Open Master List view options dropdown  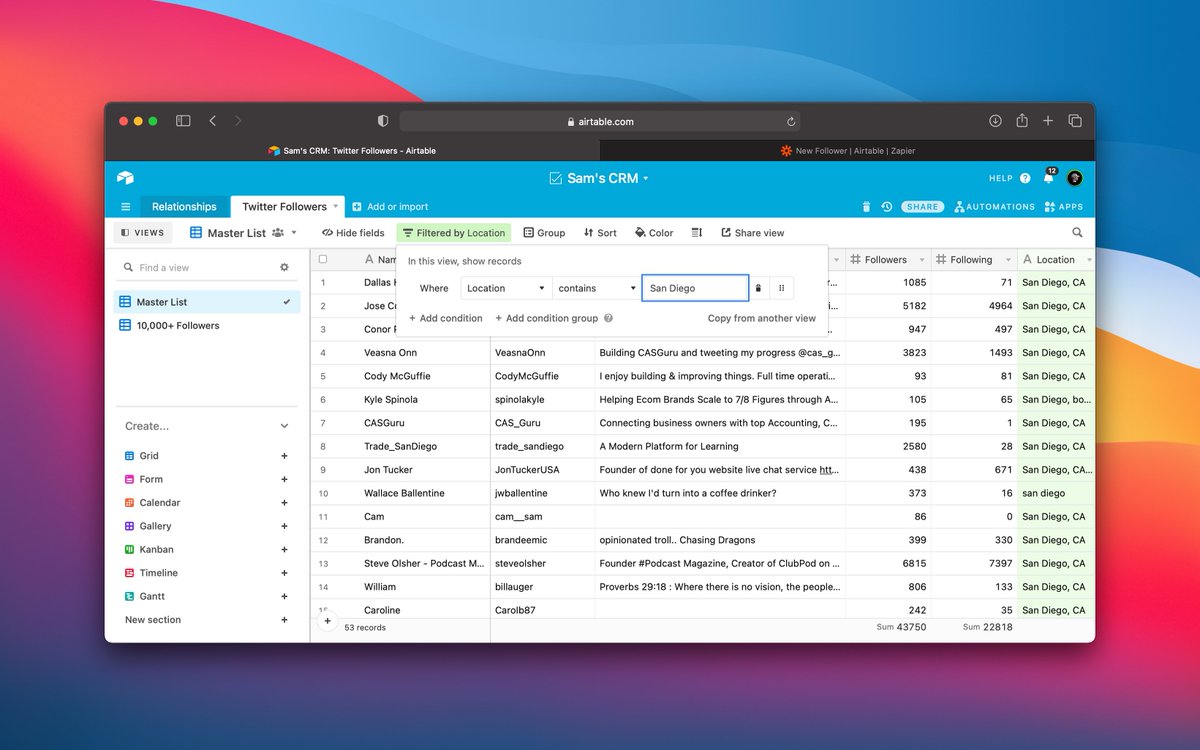pyautogui.click(x=294, y=233)
